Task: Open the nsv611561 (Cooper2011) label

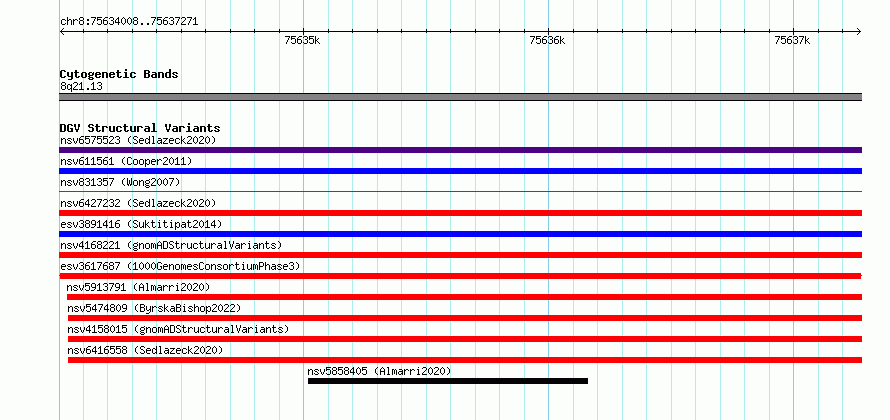Action: pos(126,161)
